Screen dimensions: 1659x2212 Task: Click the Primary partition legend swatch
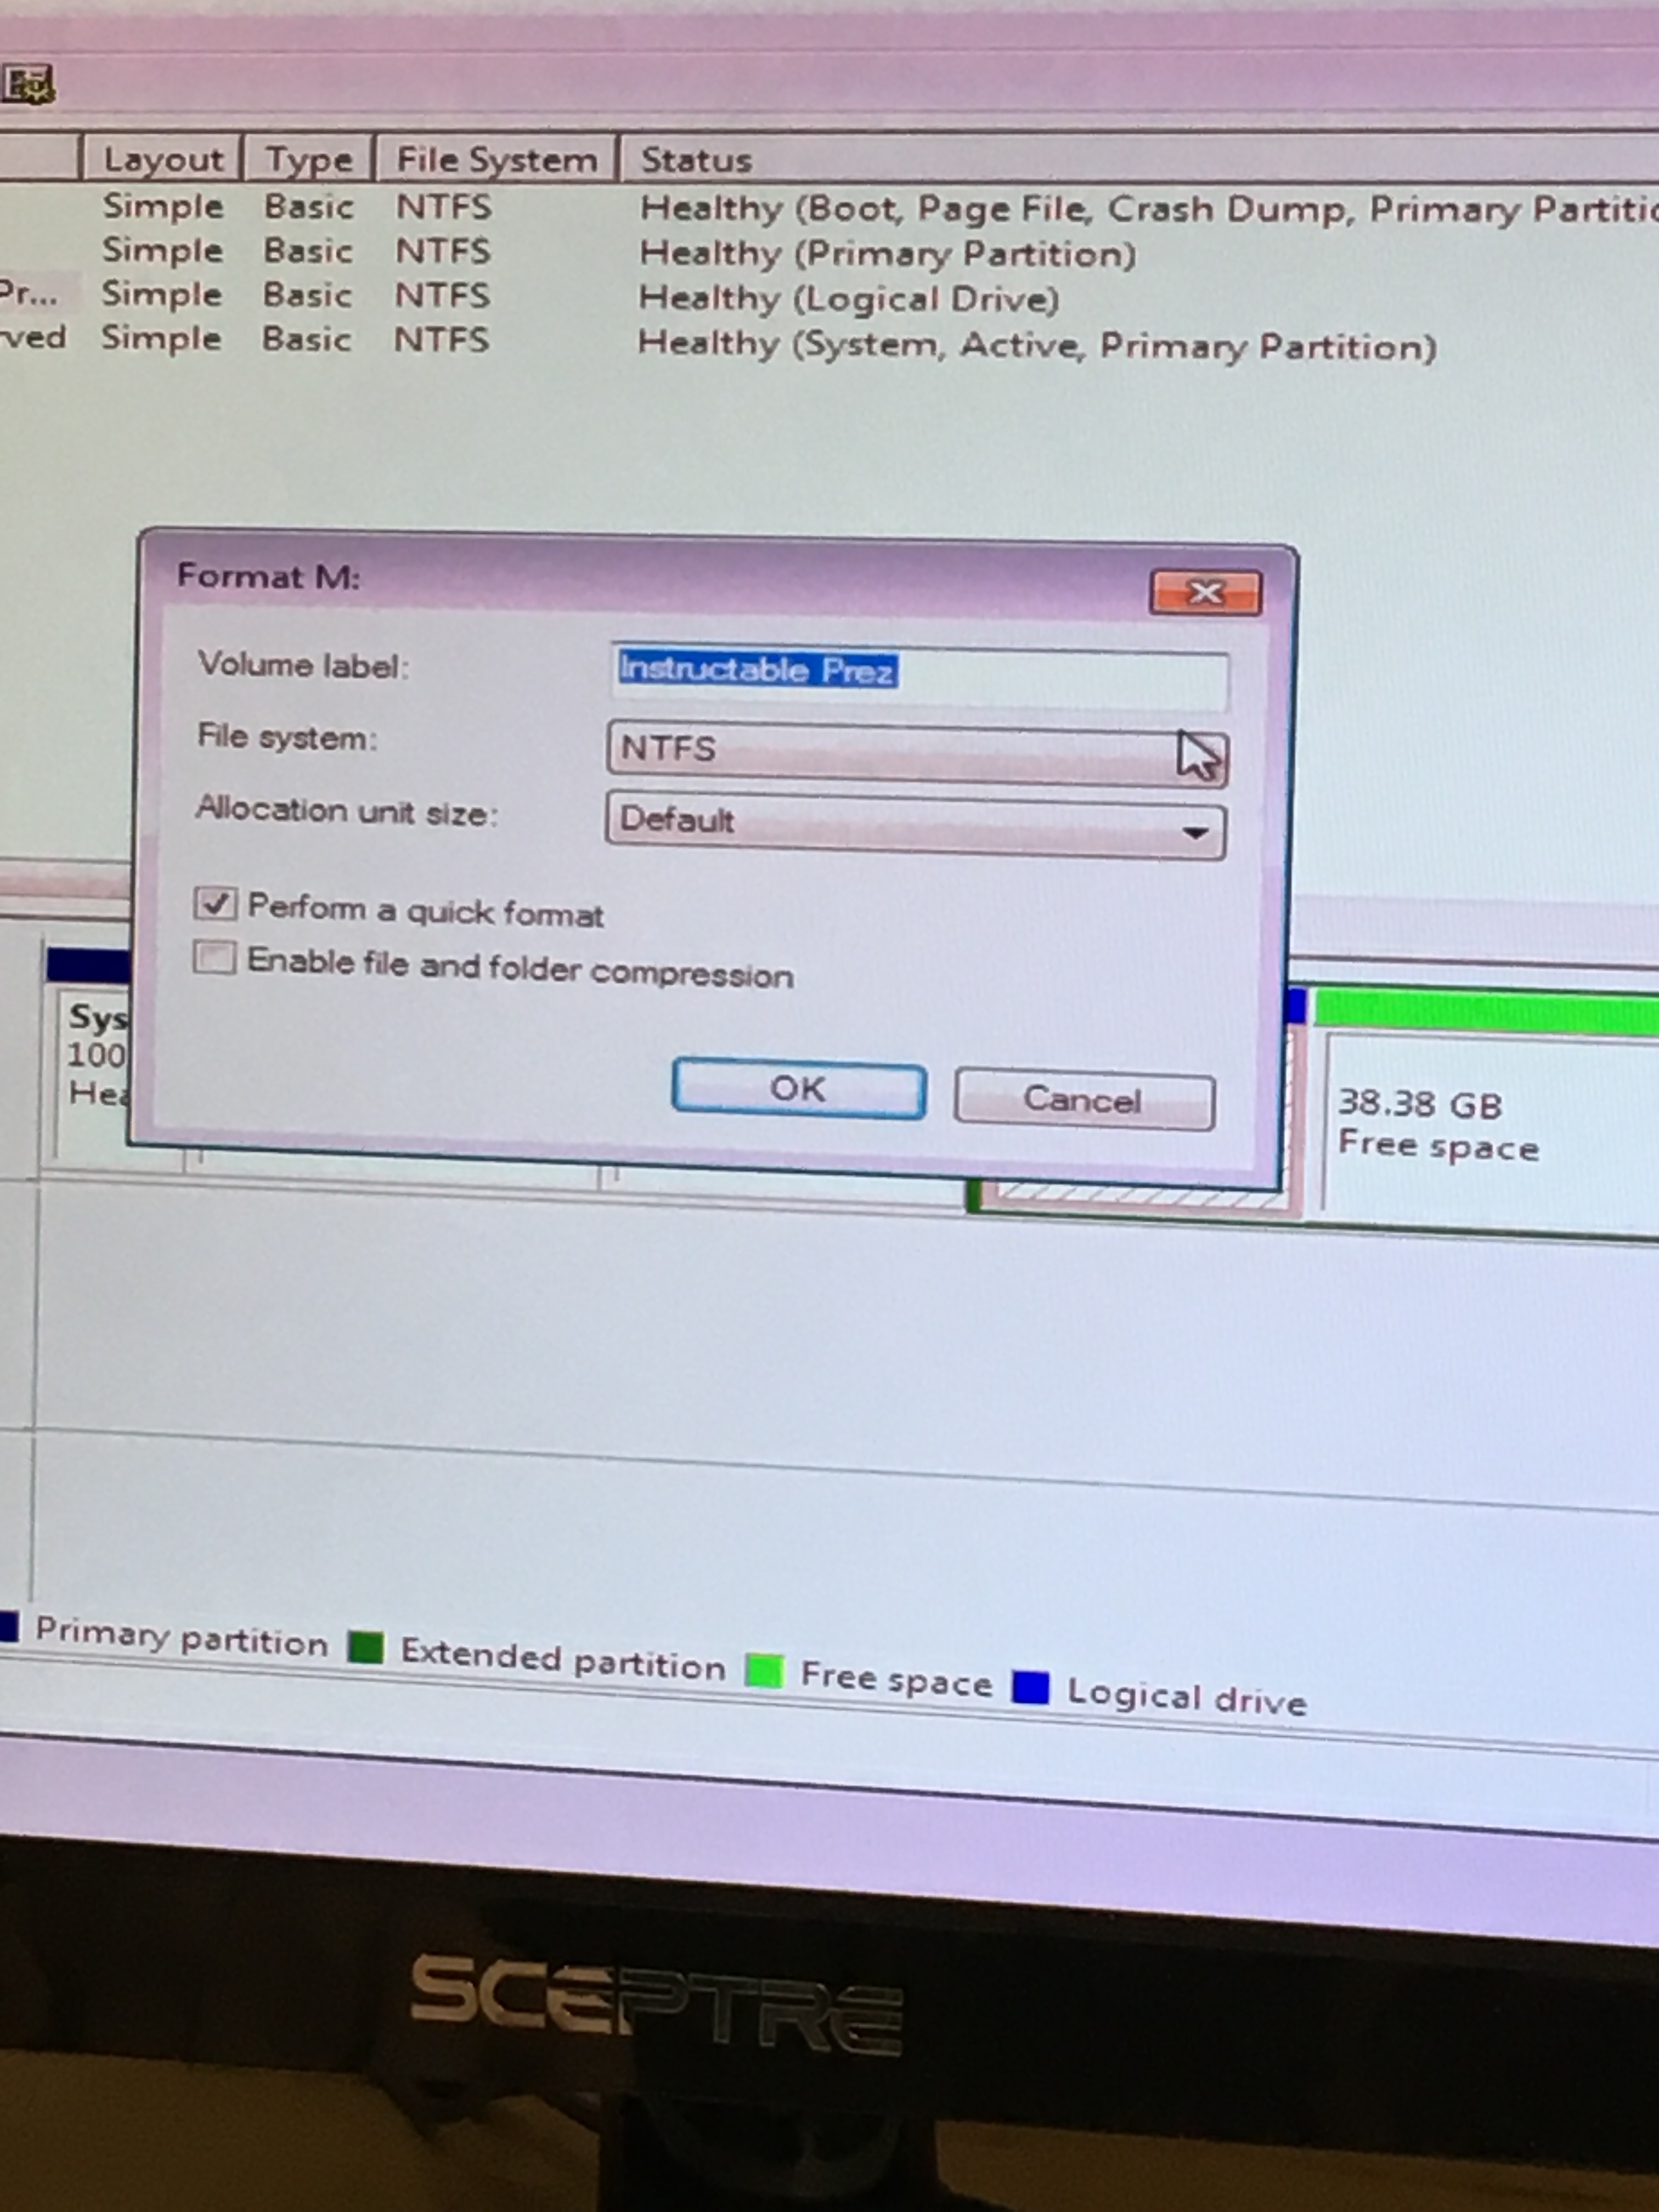(8, 1627)
